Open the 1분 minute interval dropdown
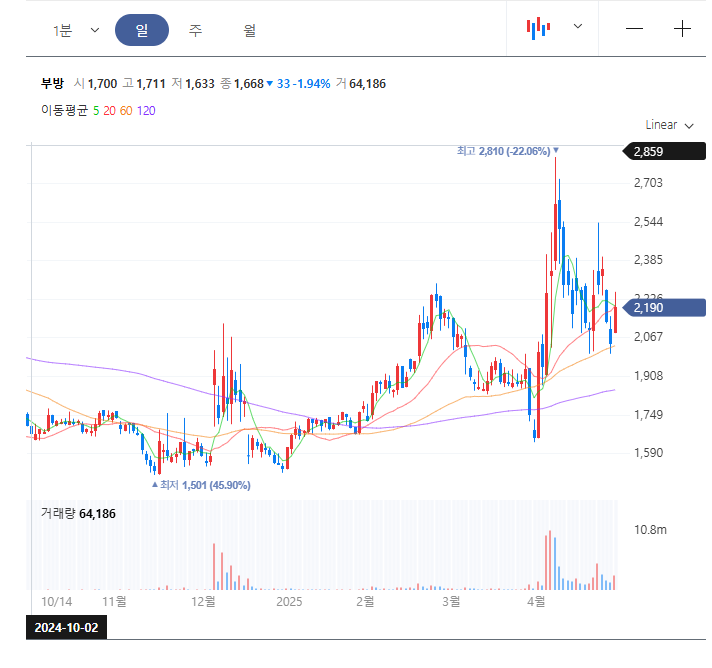This screenshot has height=668, width=712. pyautogui.click(x=76, y=30)
